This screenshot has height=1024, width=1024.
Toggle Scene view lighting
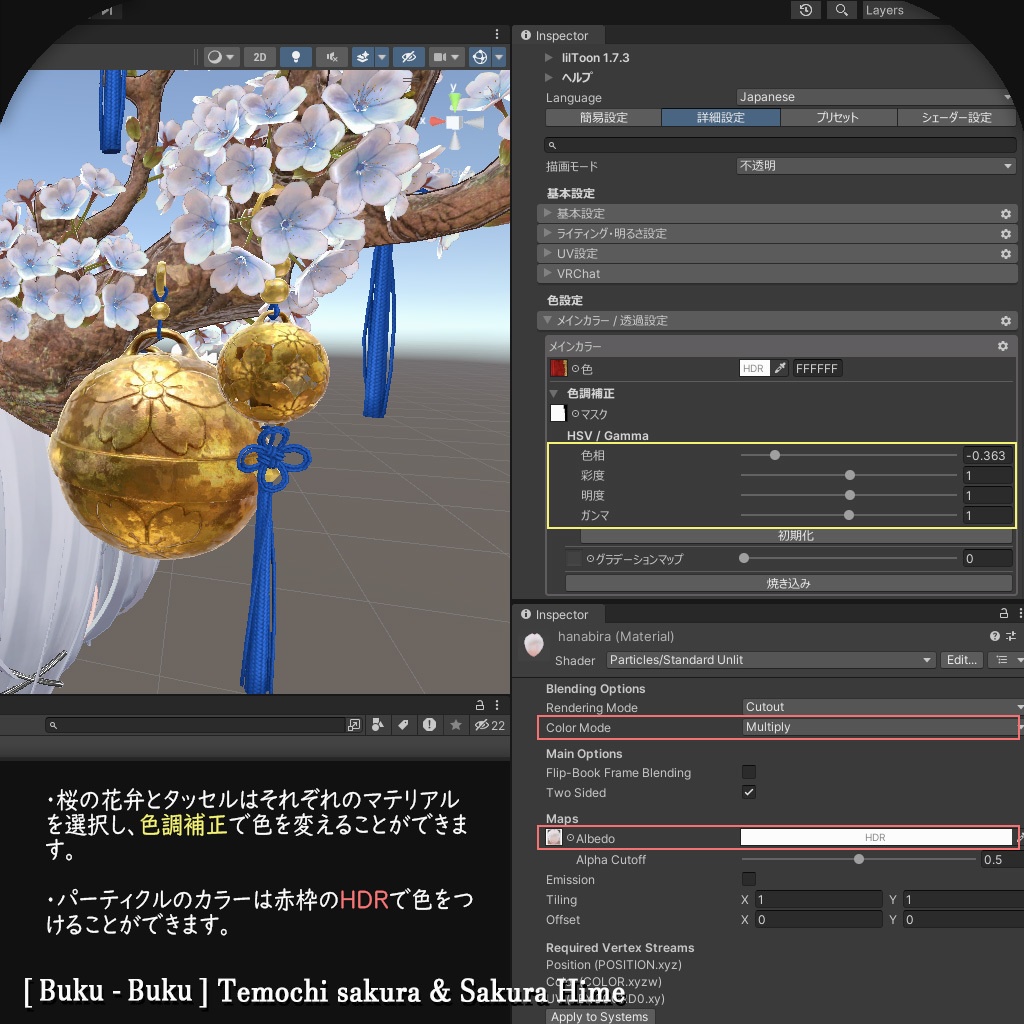[296, 57]
